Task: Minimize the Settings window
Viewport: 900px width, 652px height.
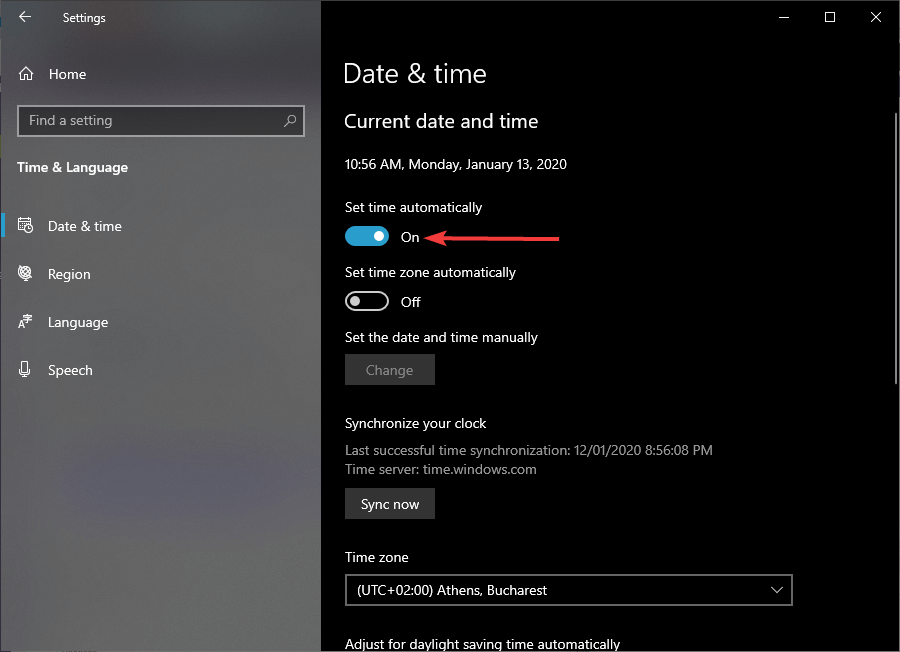Action: [783, 17]
